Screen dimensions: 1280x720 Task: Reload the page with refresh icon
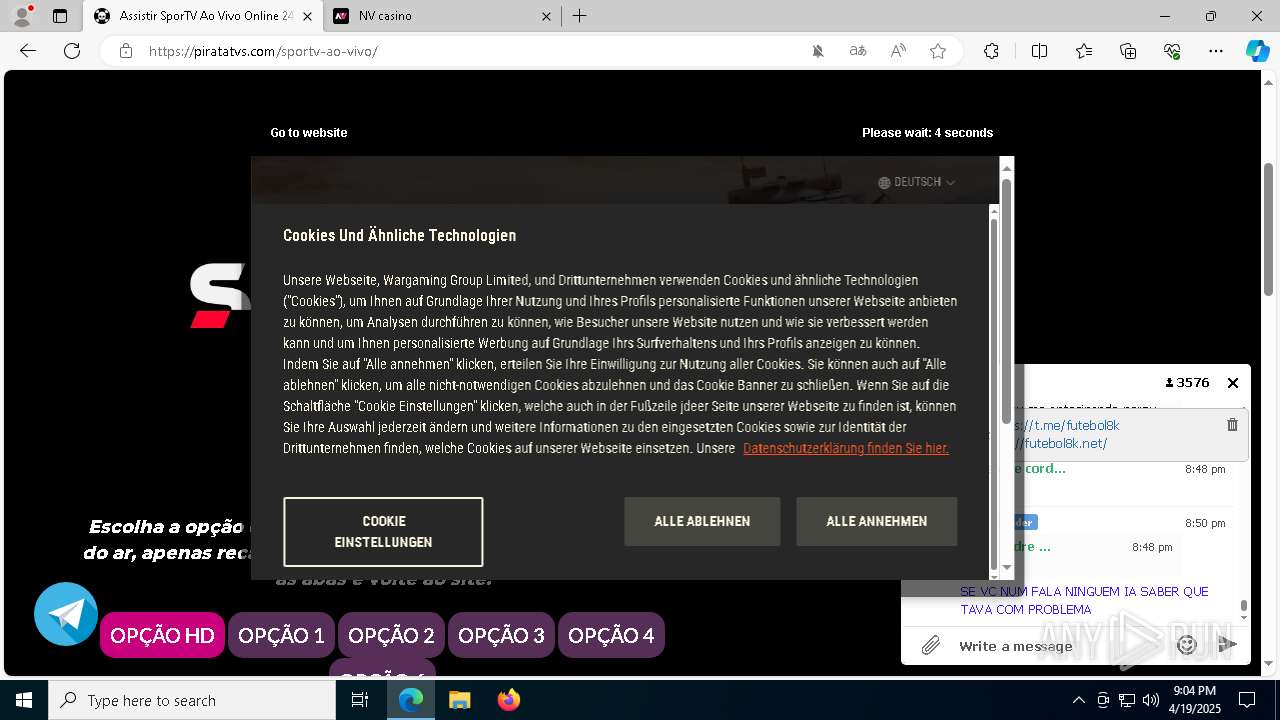click(72, 51)
